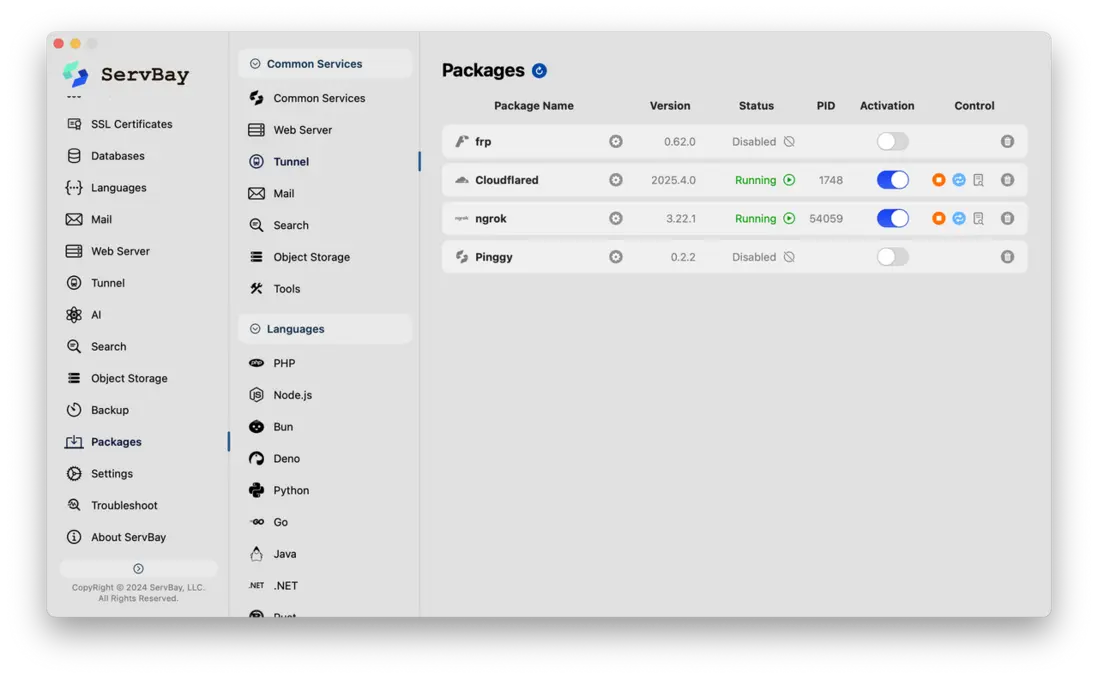Viewport: 1098px width, 679px height.
Task: Open the Cloudflared log viewer icon
Action: 978,180
